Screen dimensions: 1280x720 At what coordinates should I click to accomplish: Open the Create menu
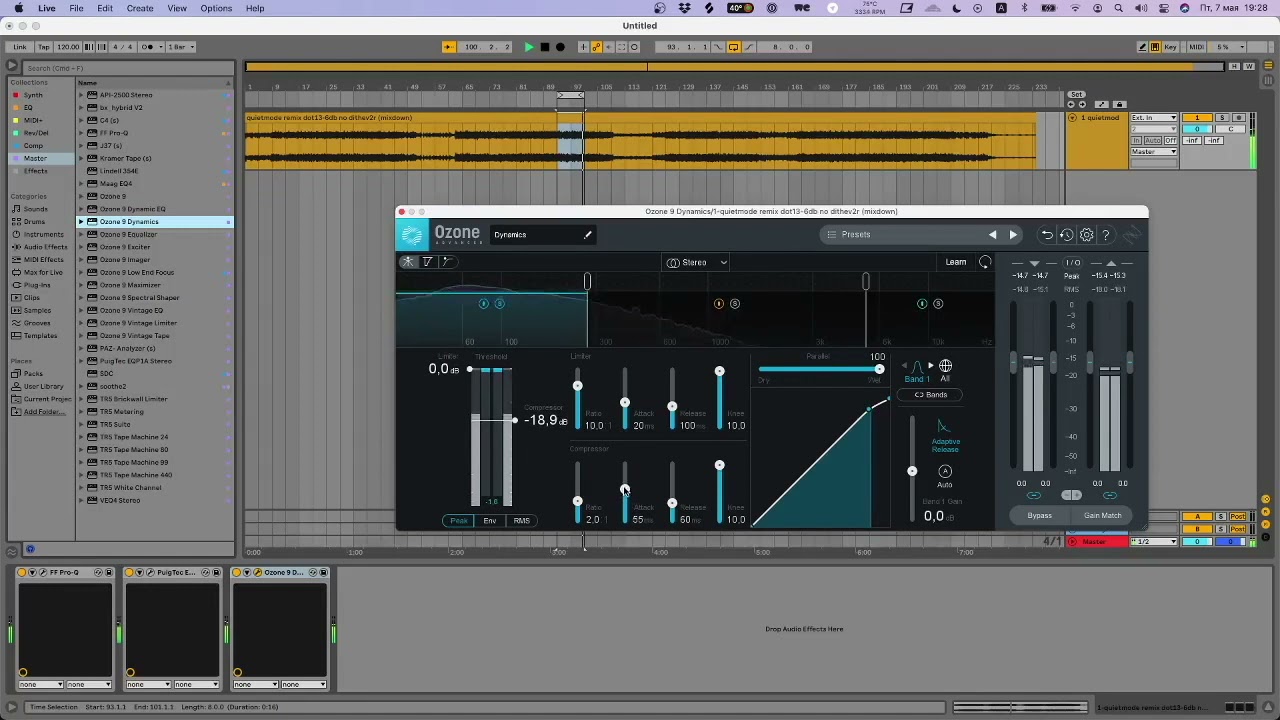[140, 8]
